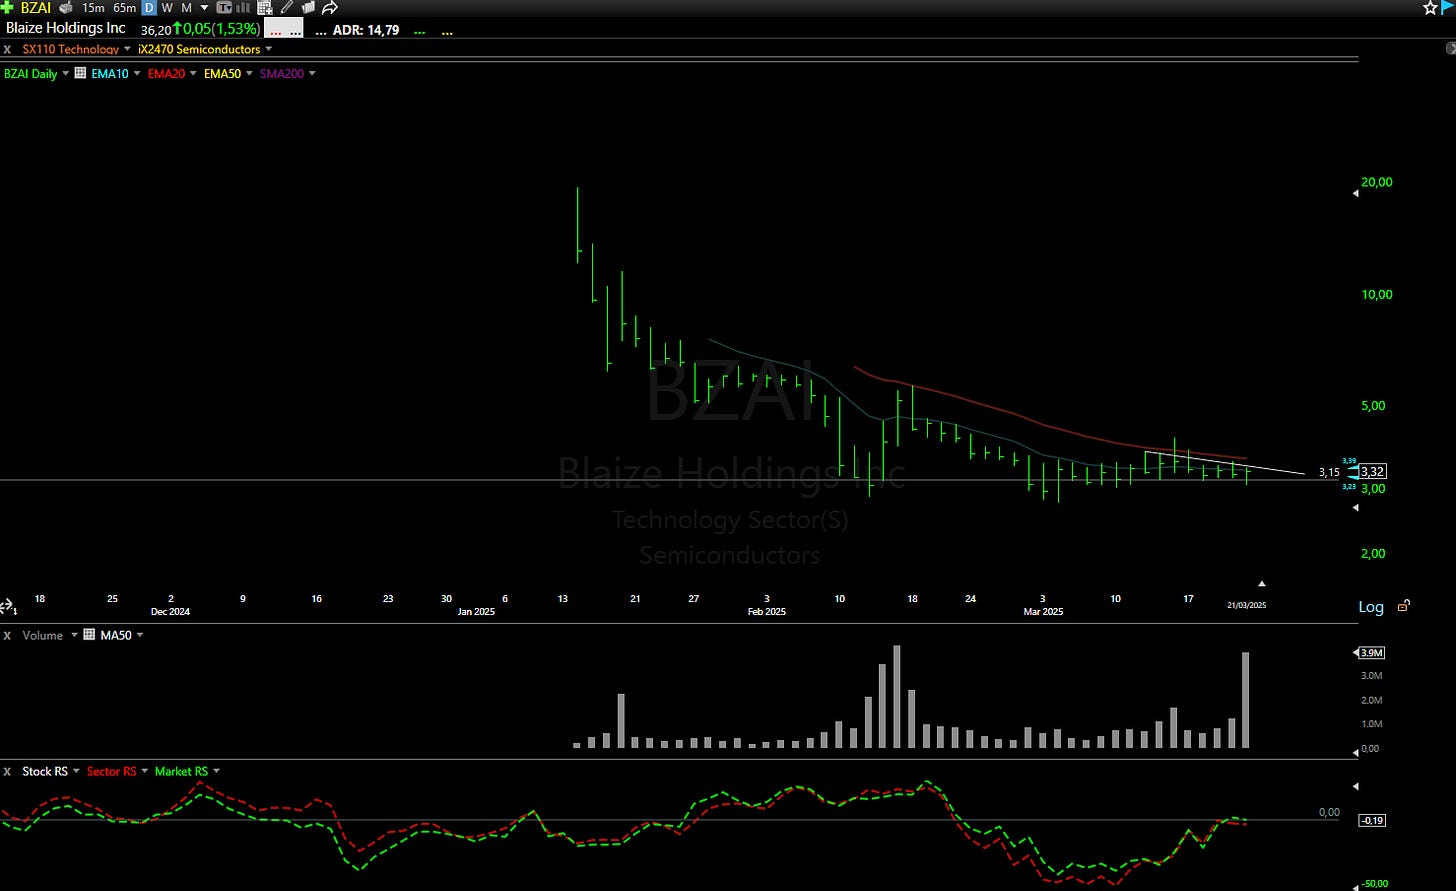Viewport: 1456px width, 891px height.
Task: Click the BZAI ticker symbol box
Action: coord(36,8)
